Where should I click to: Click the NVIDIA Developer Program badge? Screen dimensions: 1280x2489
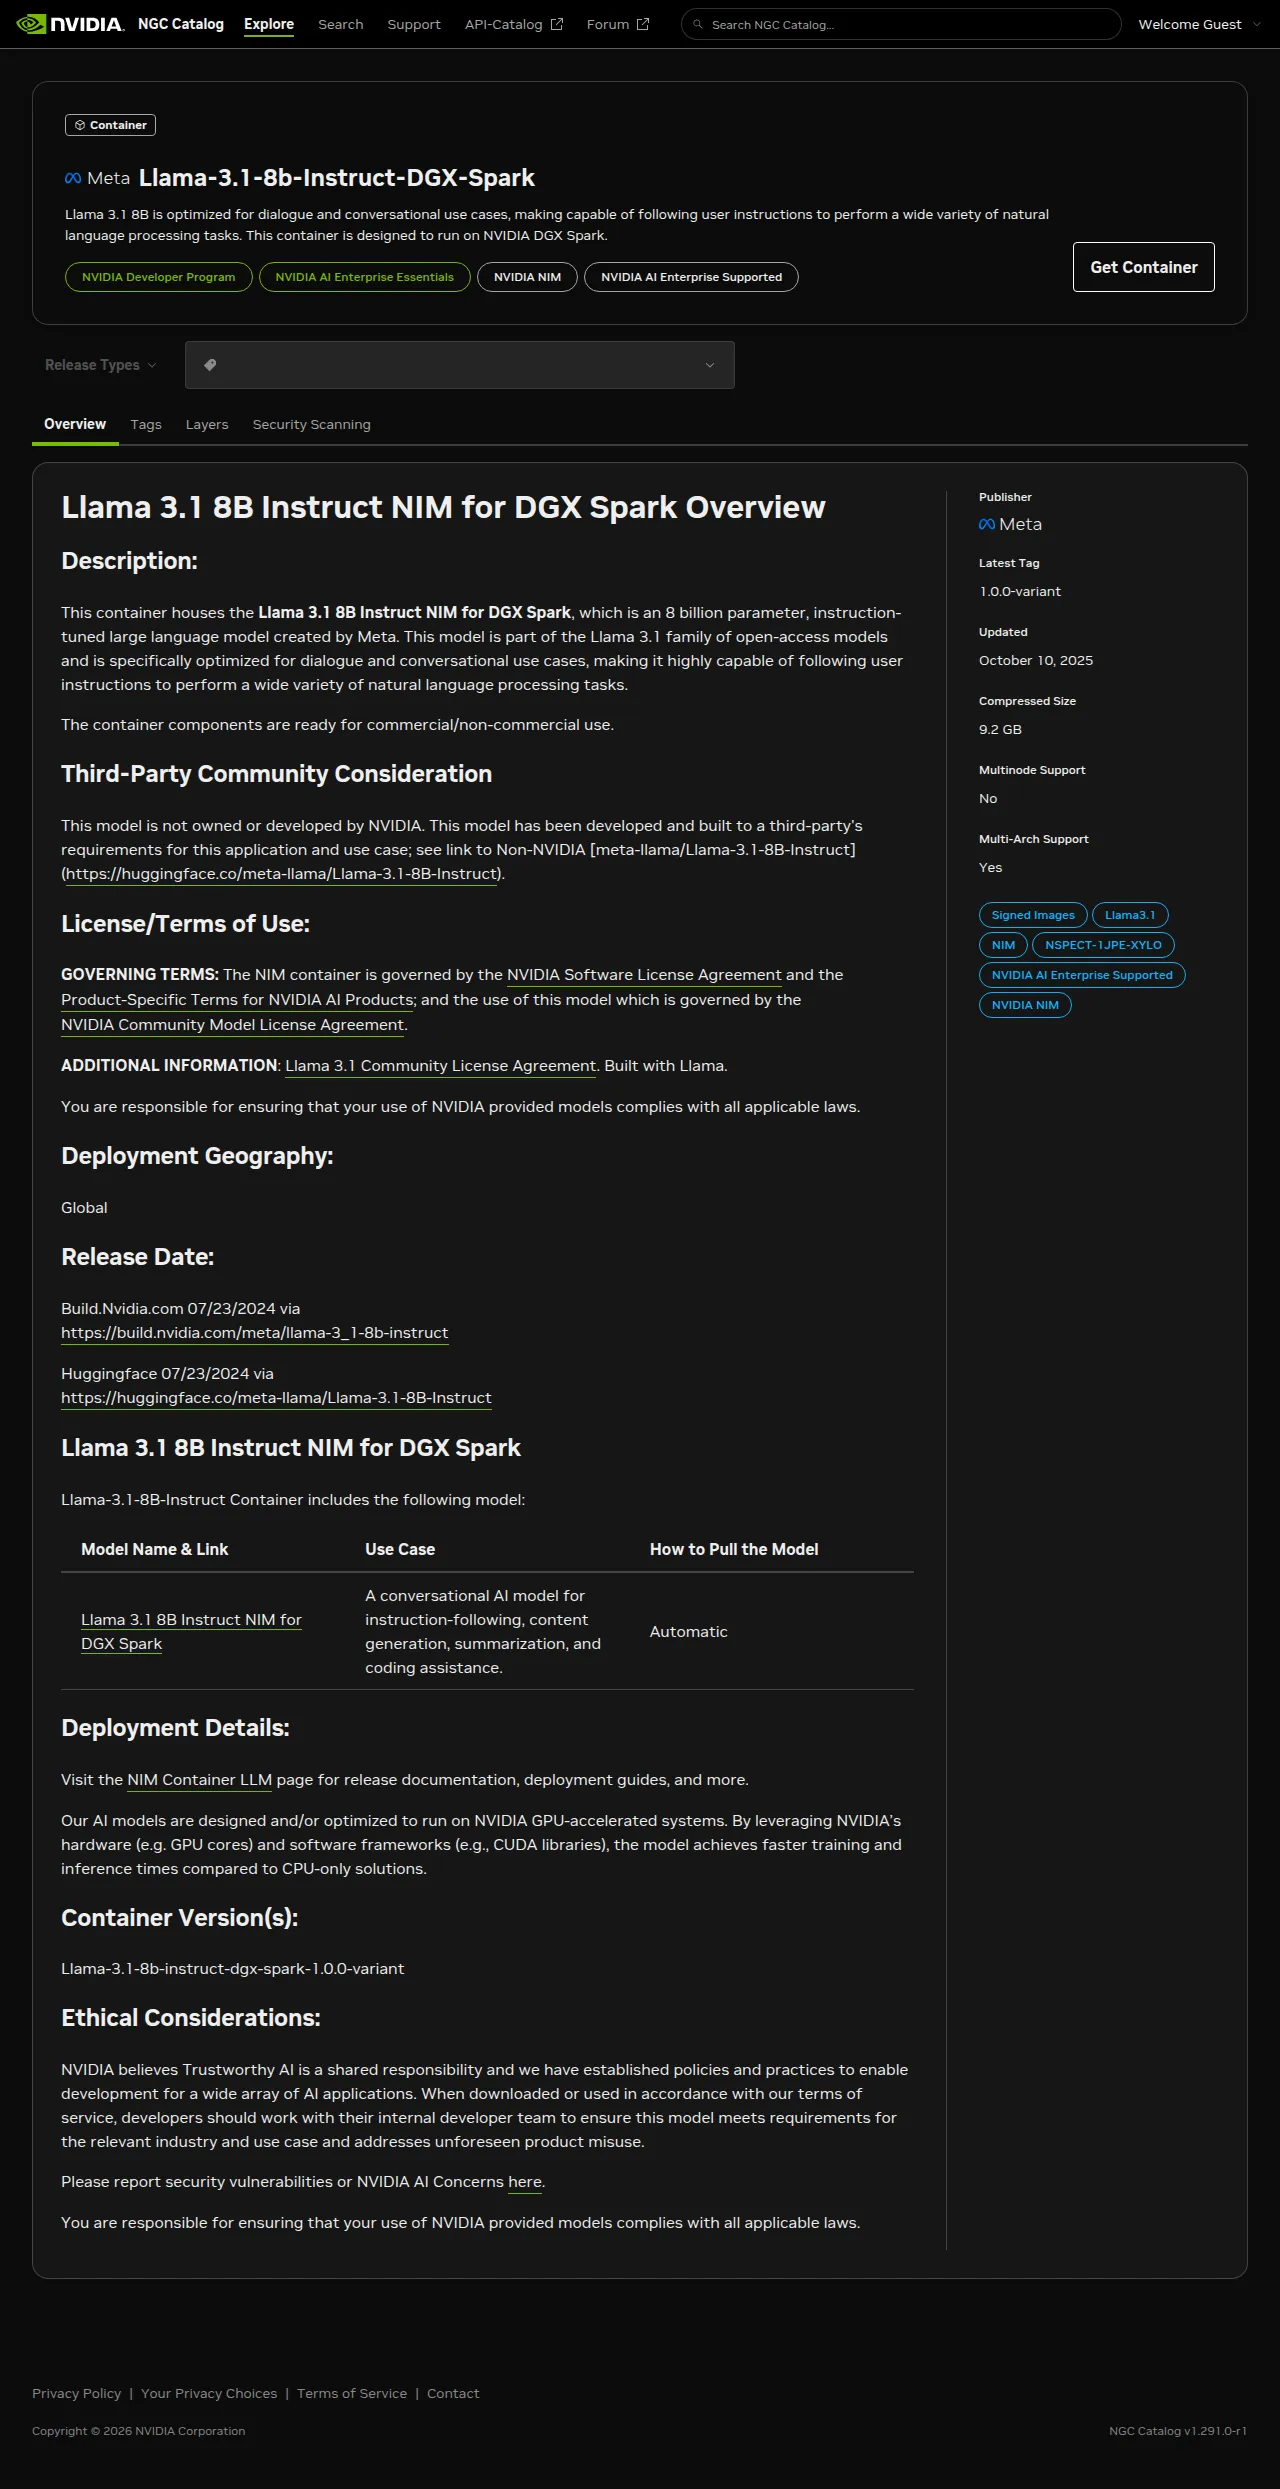(x=159, y=277)
